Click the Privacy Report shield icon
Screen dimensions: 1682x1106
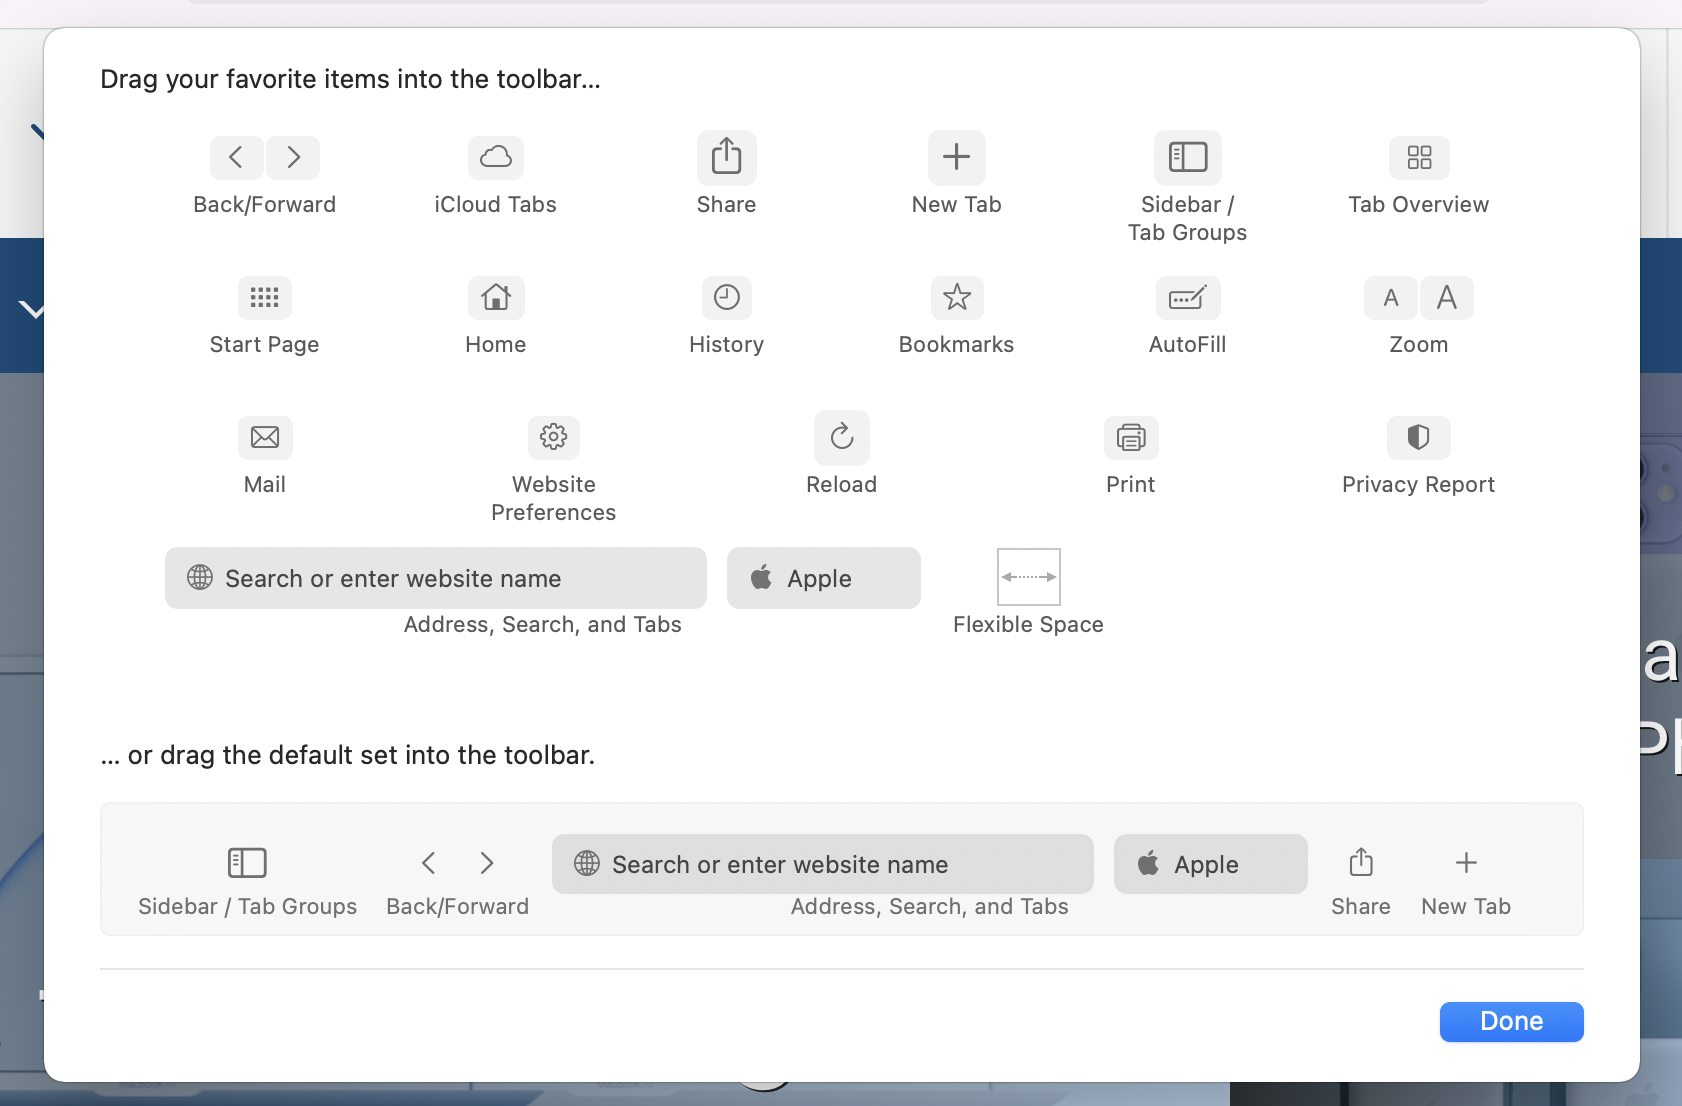click(1417, 437)
